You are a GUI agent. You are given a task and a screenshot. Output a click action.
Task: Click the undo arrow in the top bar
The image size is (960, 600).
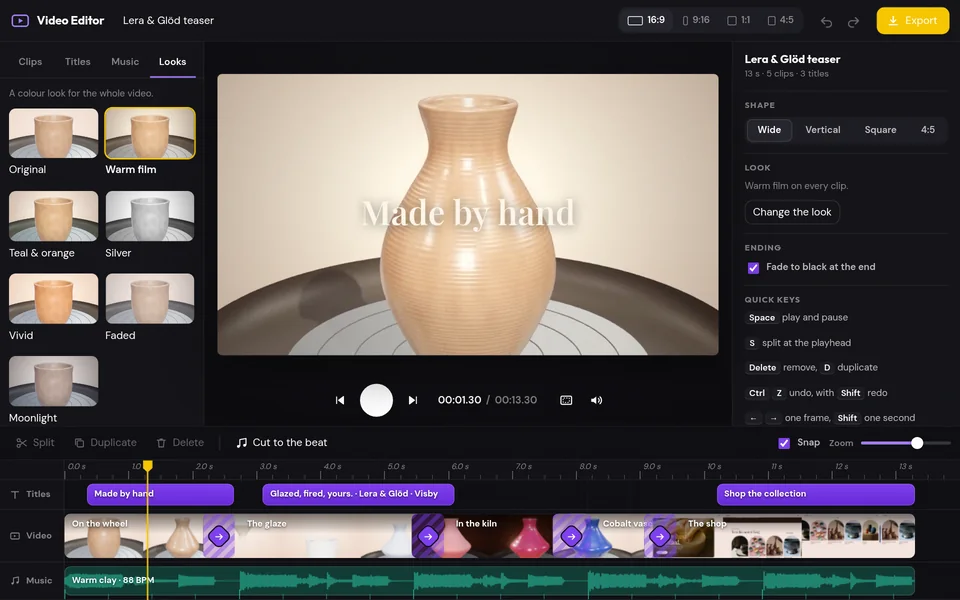827,22
